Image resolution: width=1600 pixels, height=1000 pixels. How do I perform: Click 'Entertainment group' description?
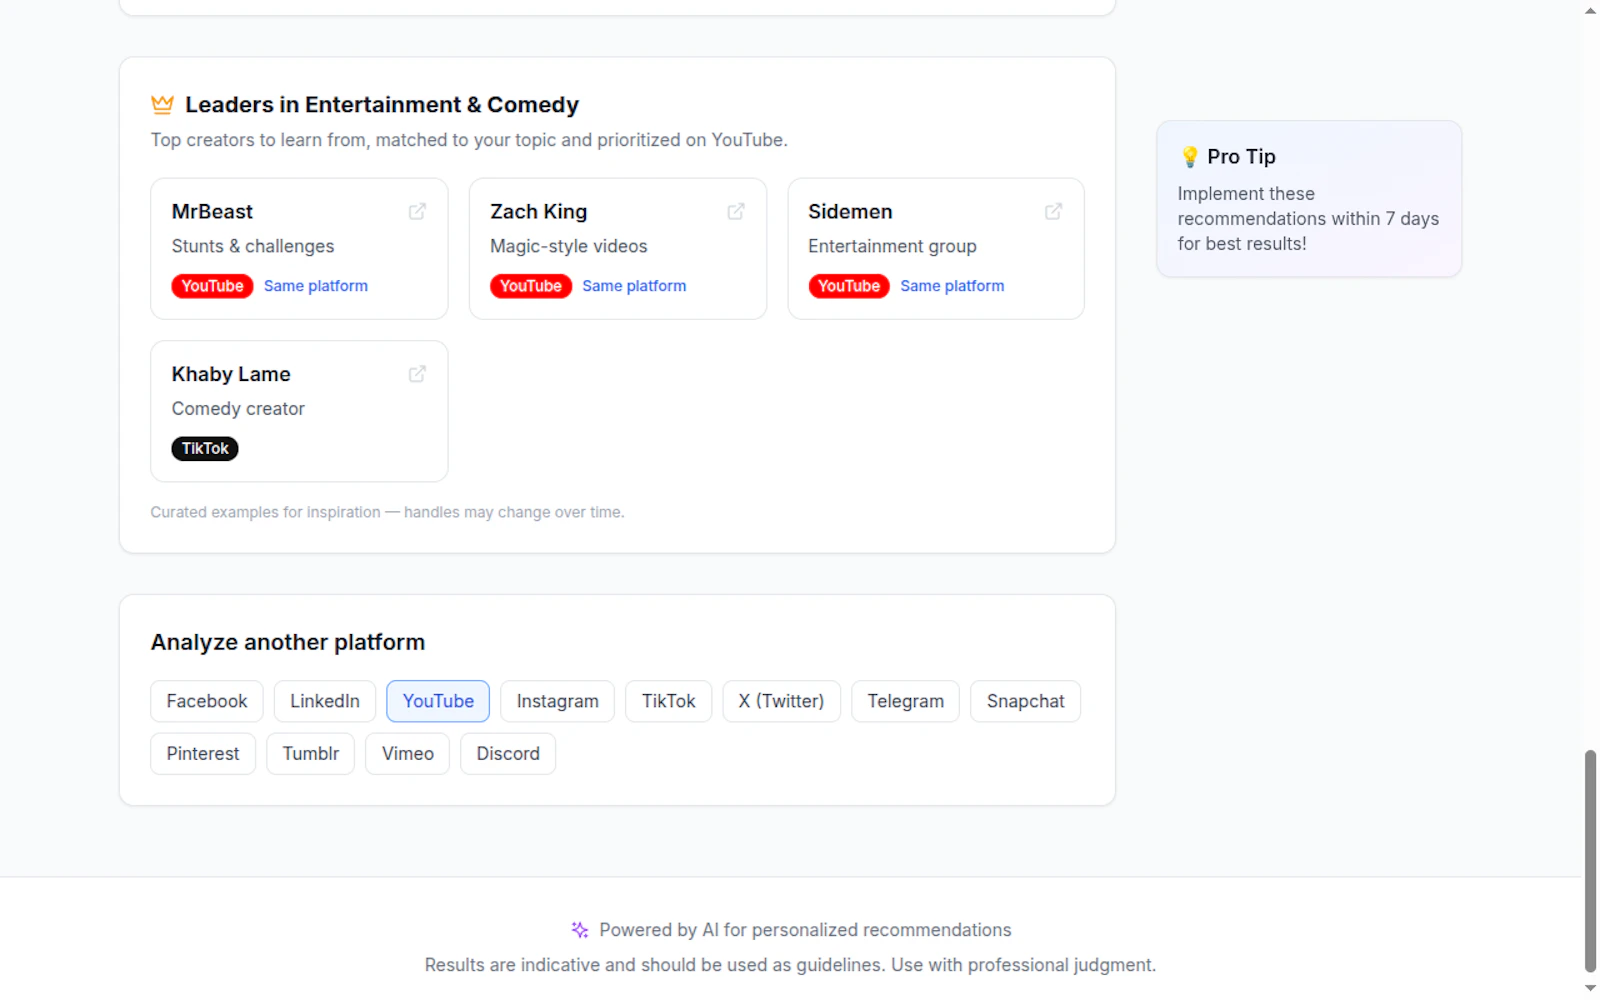(893, 246)
